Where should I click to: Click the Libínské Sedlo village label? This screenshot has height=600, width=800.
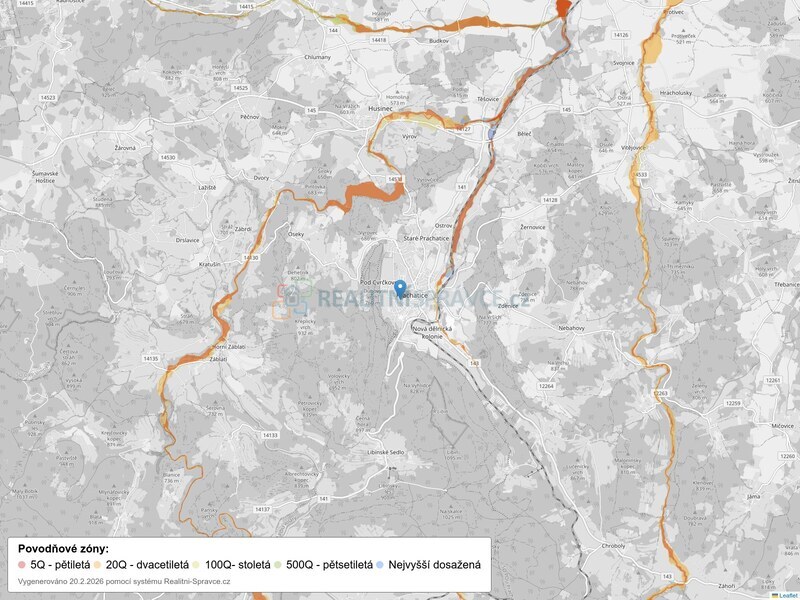[x=383, y=453]
